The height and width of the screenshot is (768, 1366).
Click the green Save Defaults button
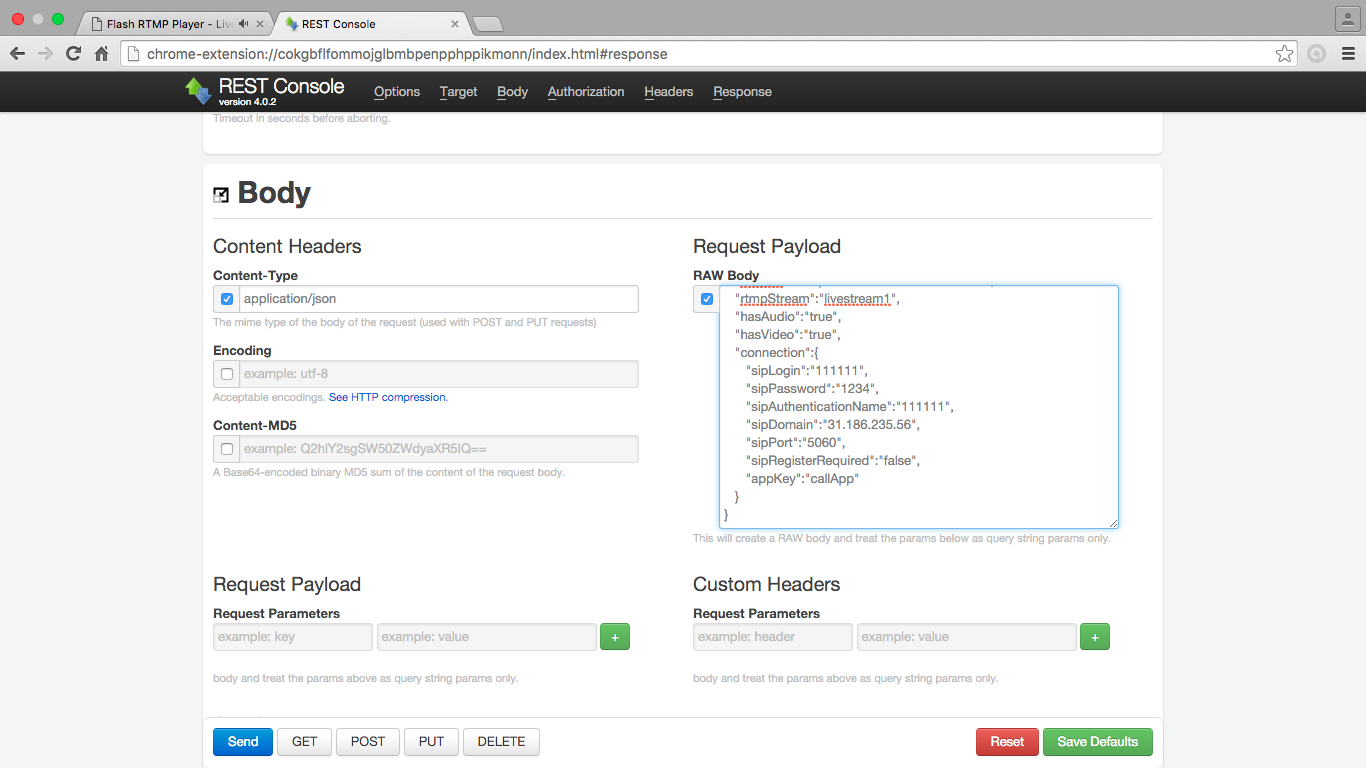point(1098,742)
